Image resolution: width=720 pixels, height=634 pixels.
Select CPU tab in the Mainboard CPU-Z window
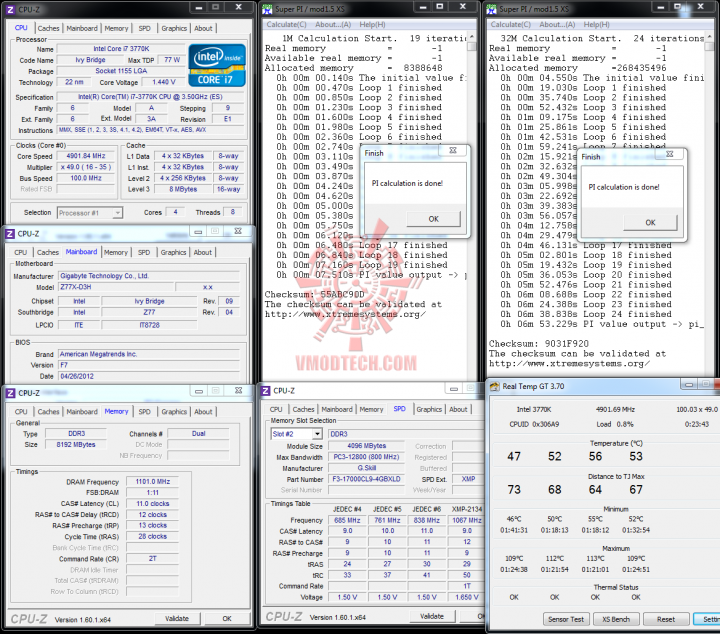pos(21,252)
